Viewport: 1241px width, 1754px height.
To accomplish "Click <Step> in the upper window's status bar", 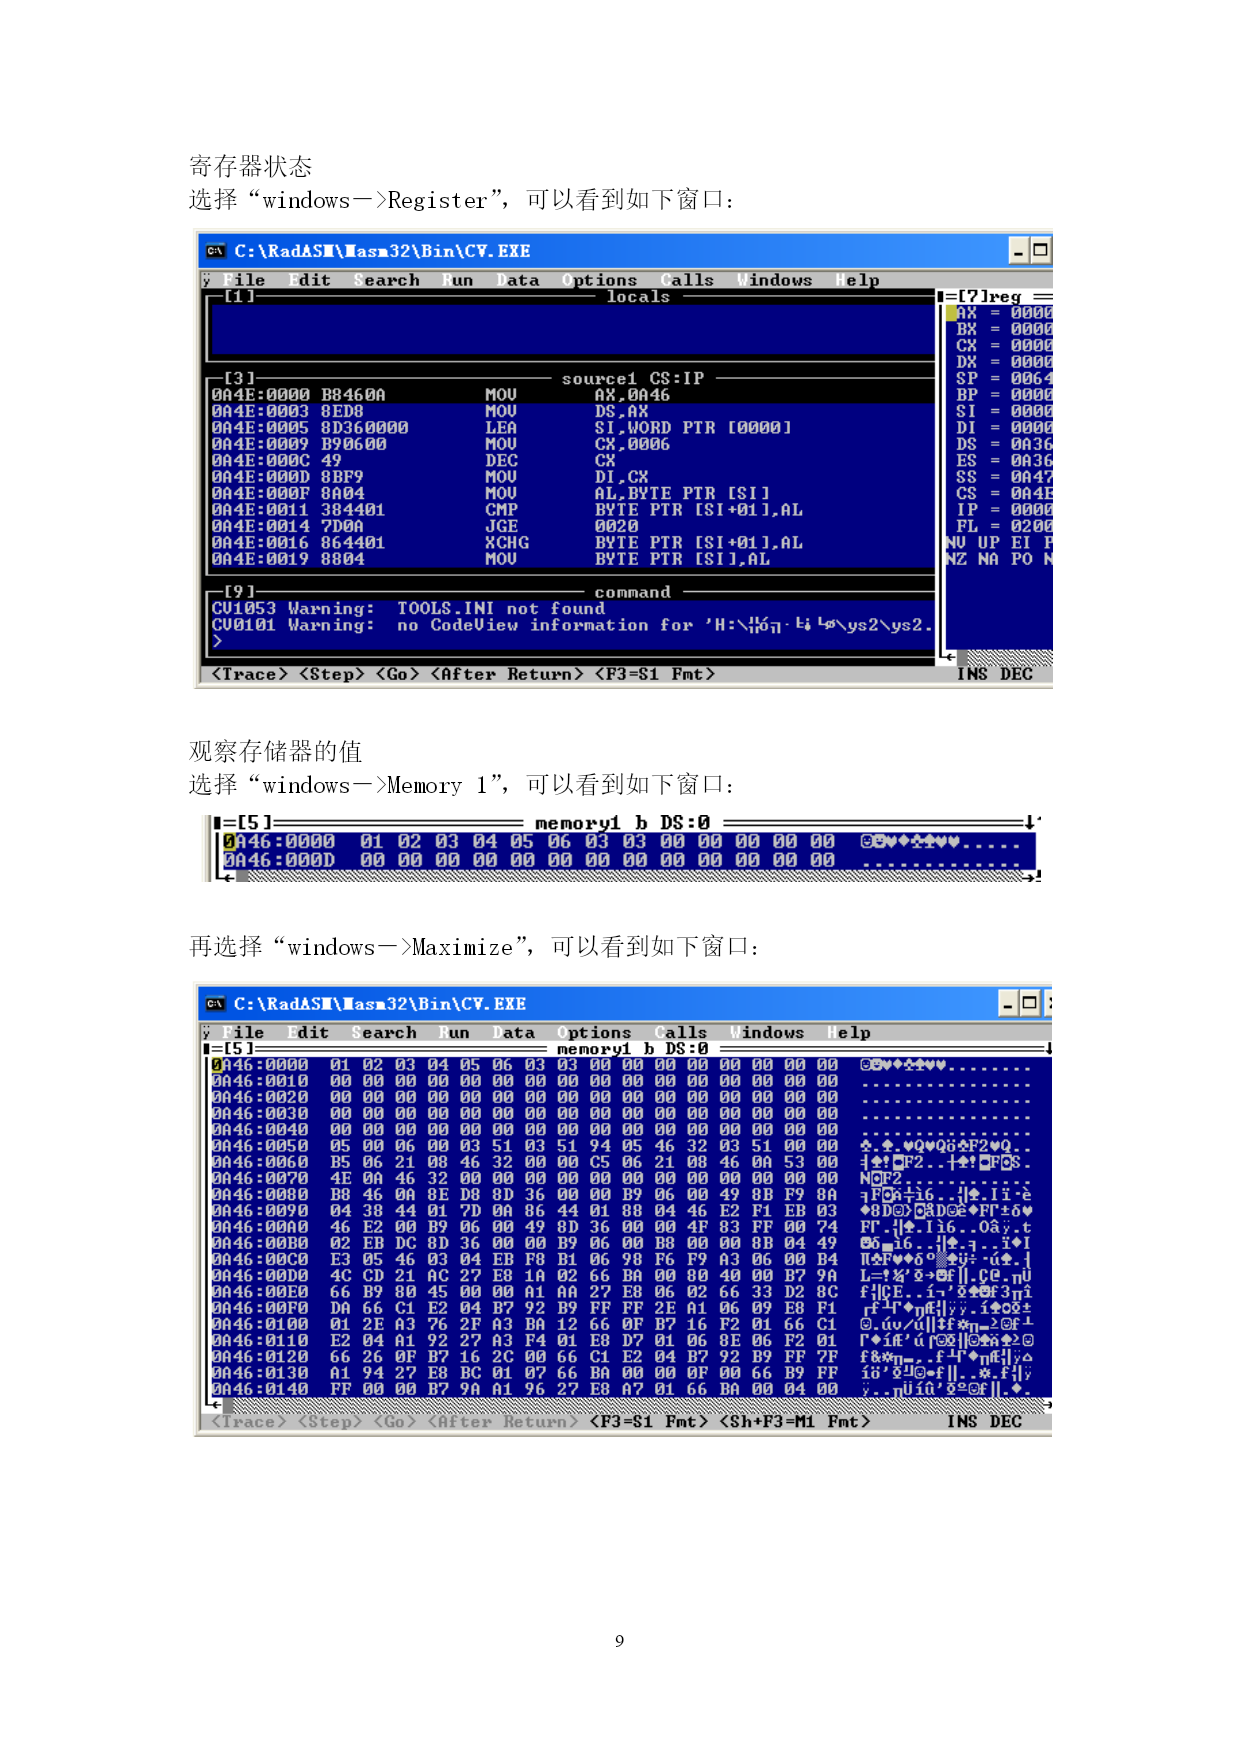I will point(332,674).
